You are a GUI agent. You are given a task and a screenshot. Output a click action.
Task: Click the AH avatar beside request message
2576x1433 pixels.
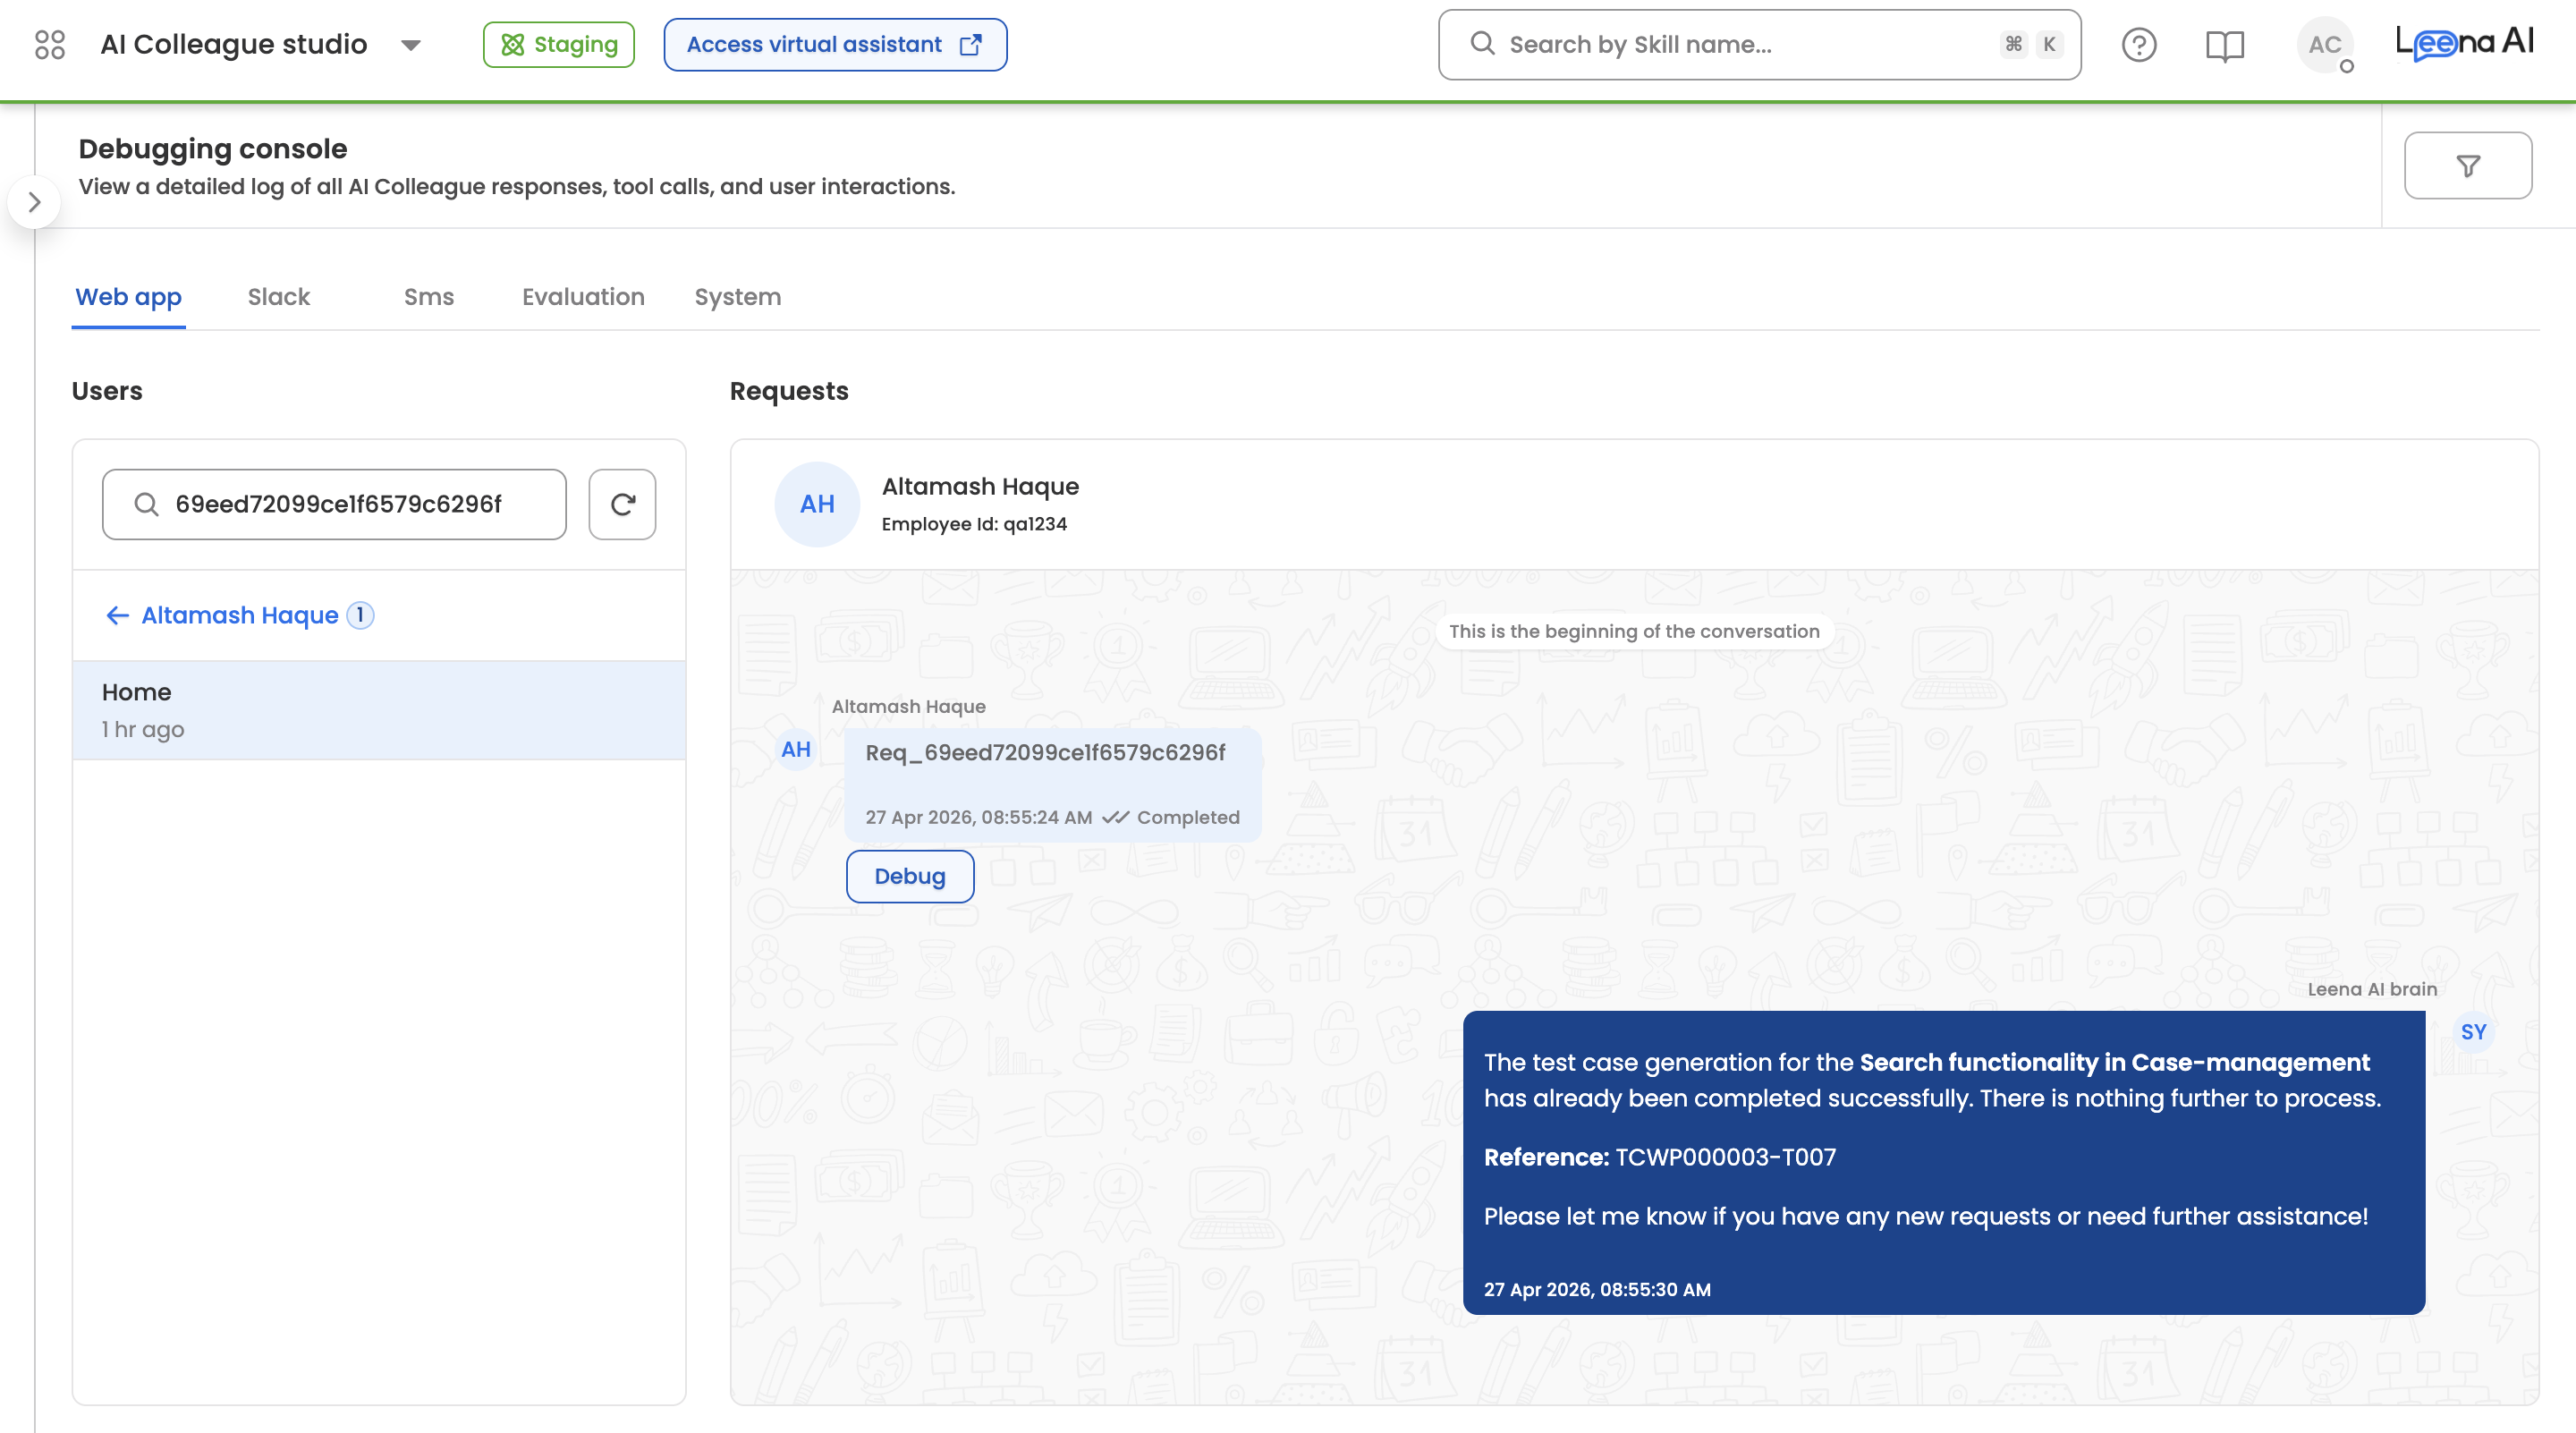796,749
